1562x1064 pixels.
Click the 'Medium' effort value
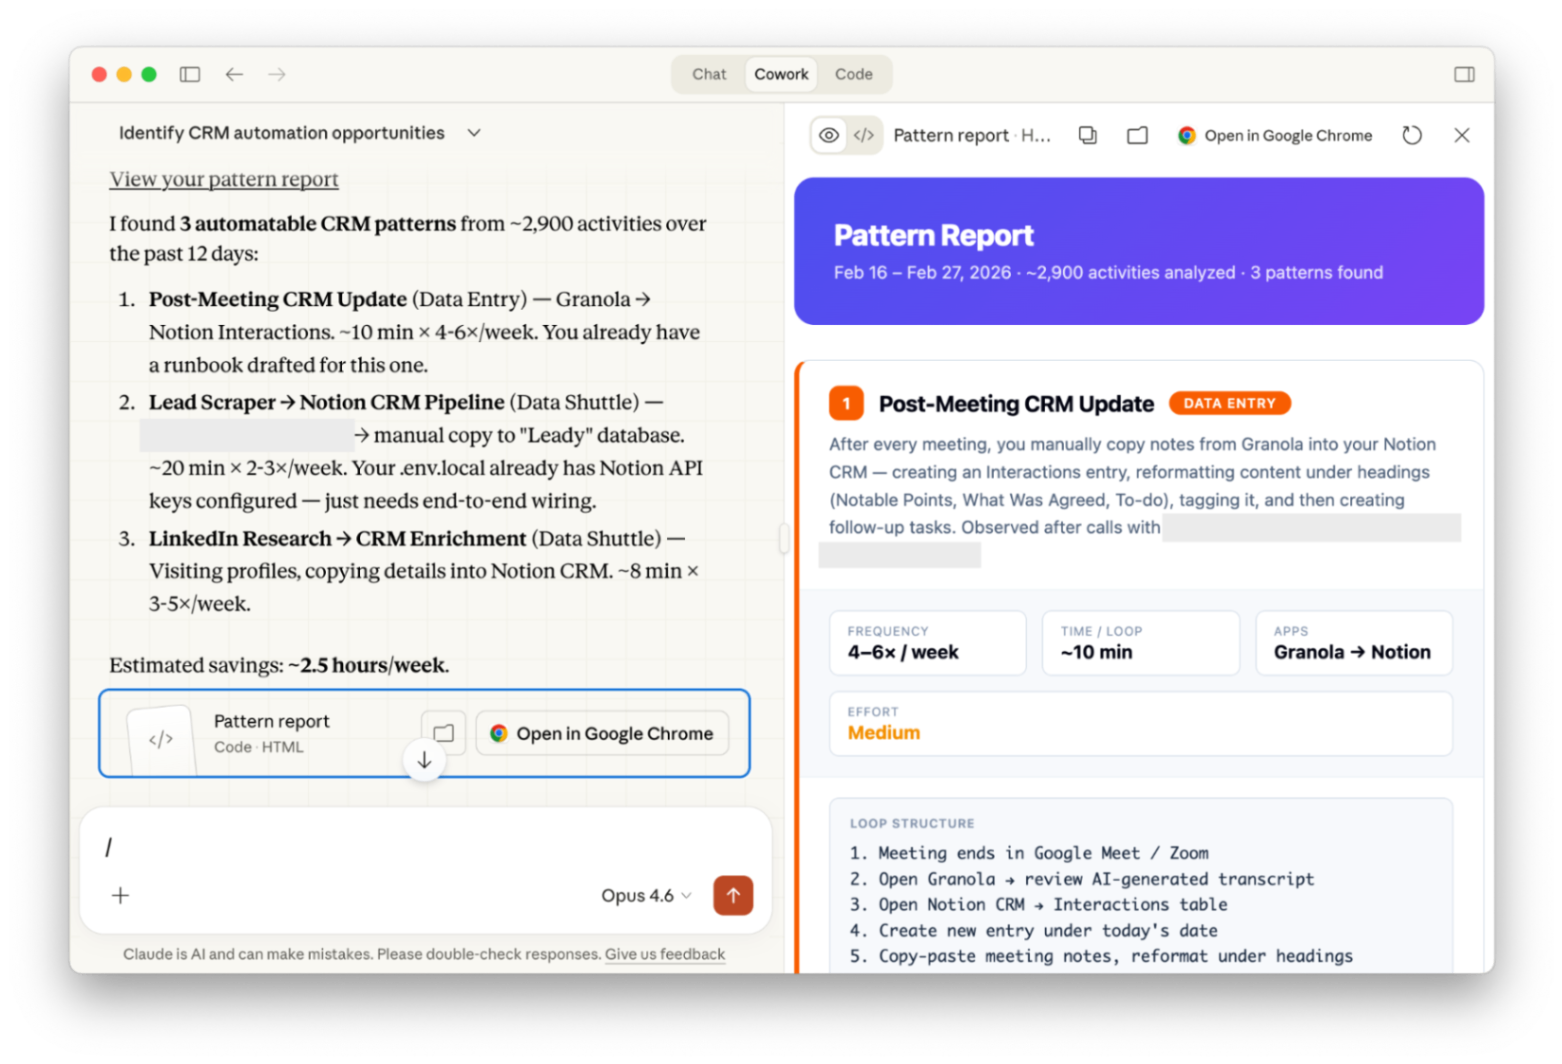[x=884, y=732]
